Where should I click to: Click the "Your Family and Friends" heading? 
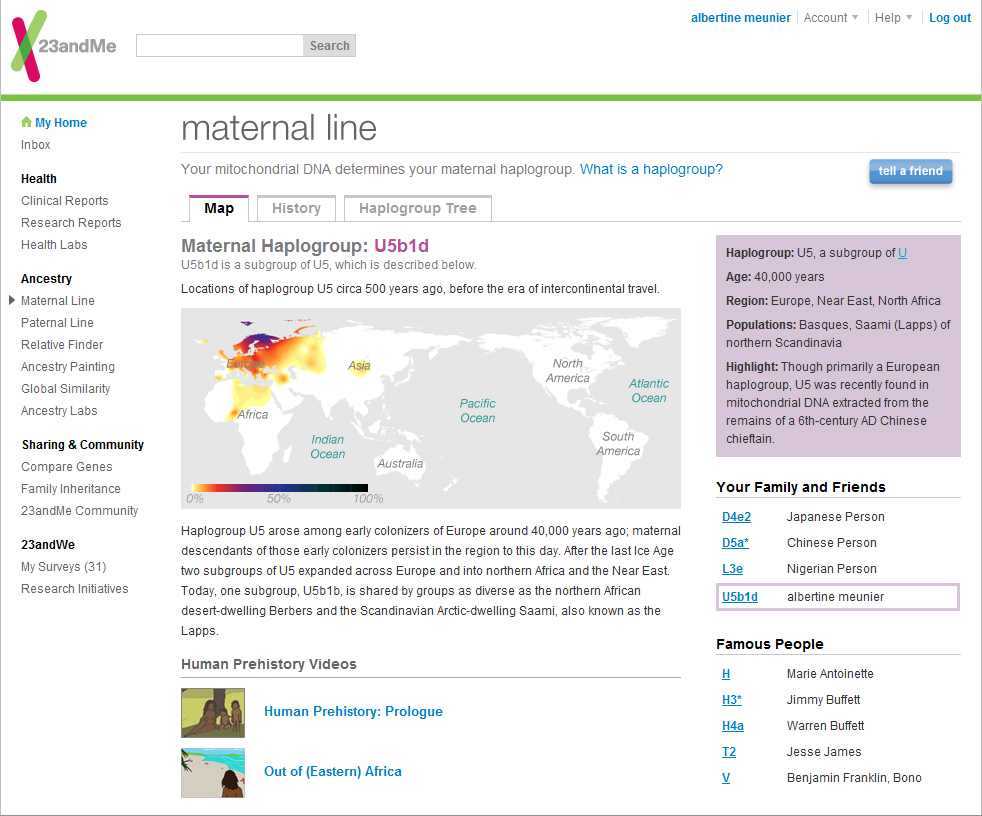pyautogui.click(x=801, y=487)
